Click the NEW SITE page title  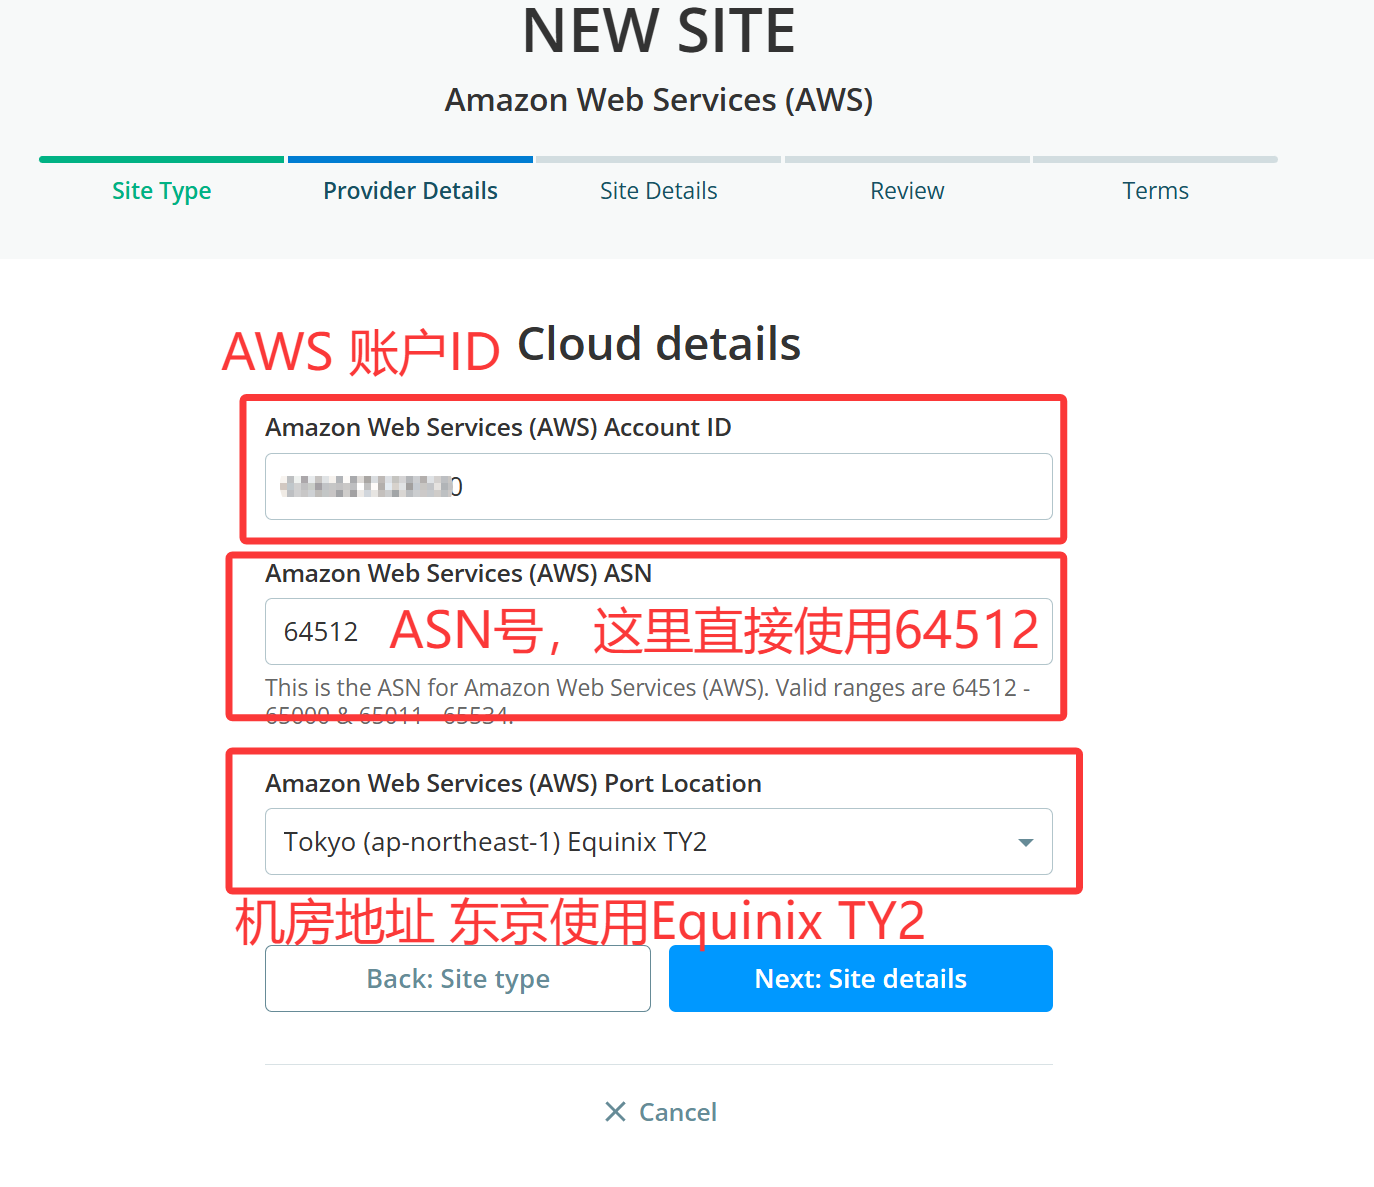tap(659, 31)
